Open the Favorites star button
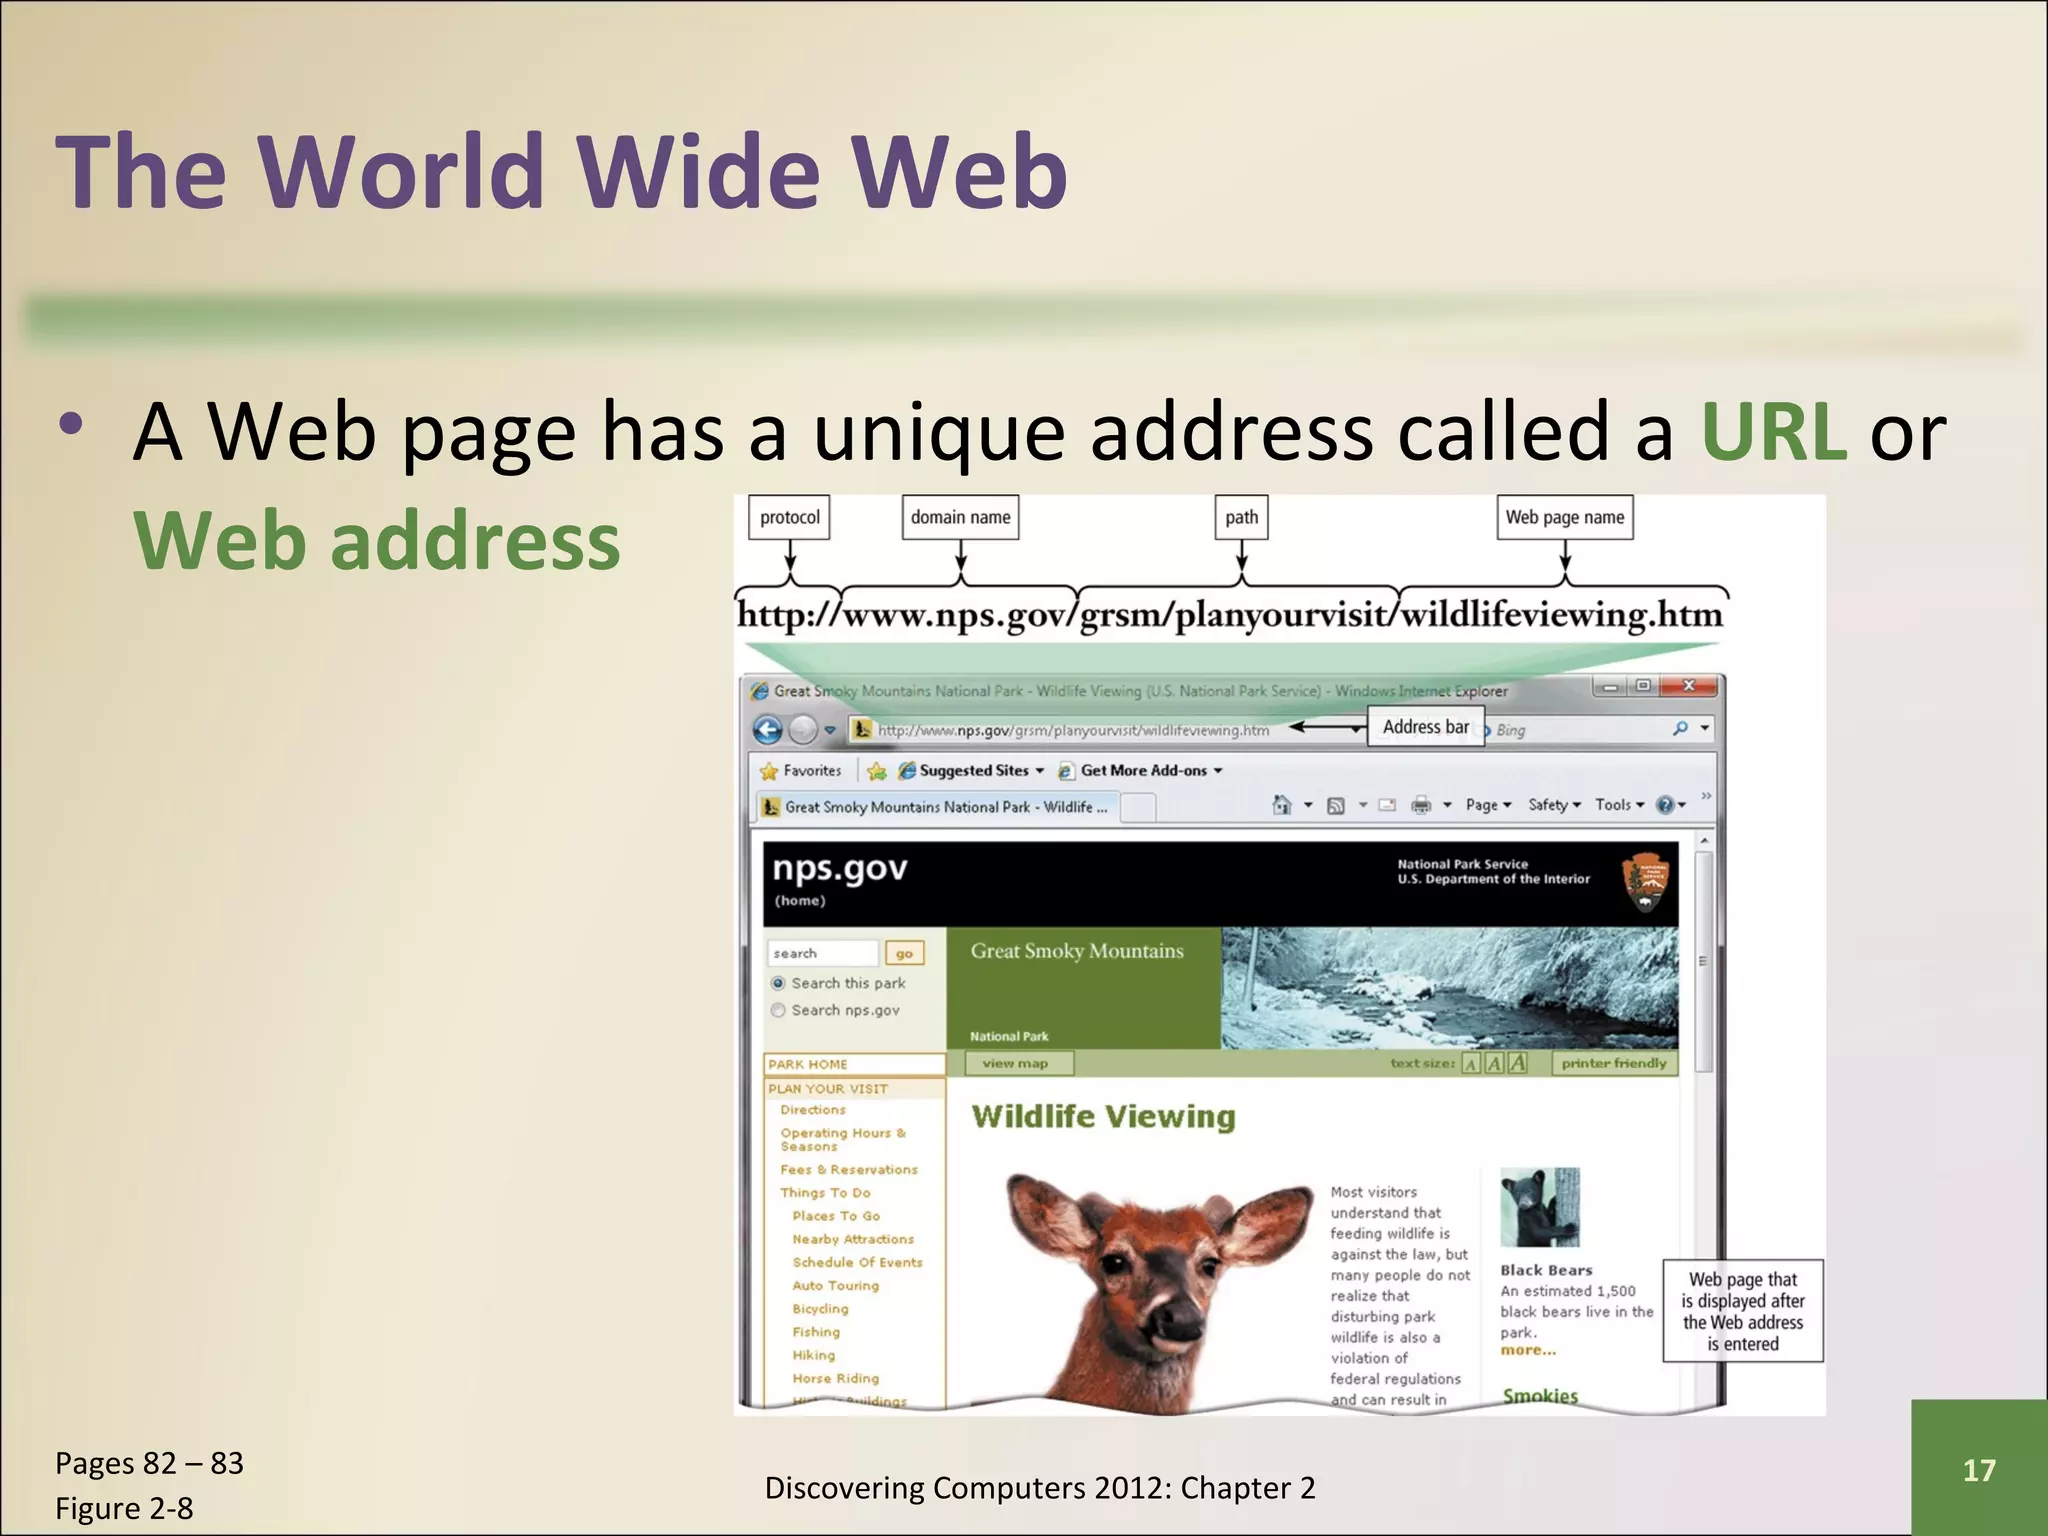Image resolution: width=2048 pixels, height=1536 pixels. (801, 771)
